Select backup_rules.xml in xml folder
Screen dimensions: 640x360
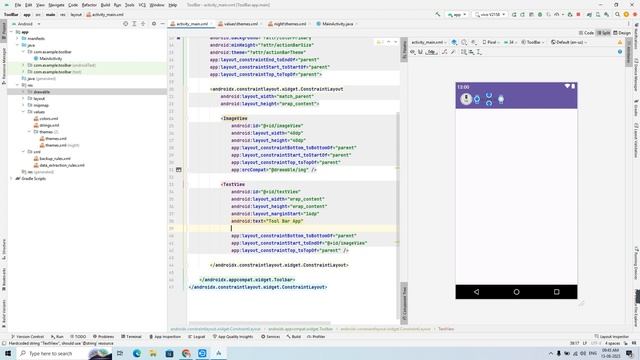[55, 158]
